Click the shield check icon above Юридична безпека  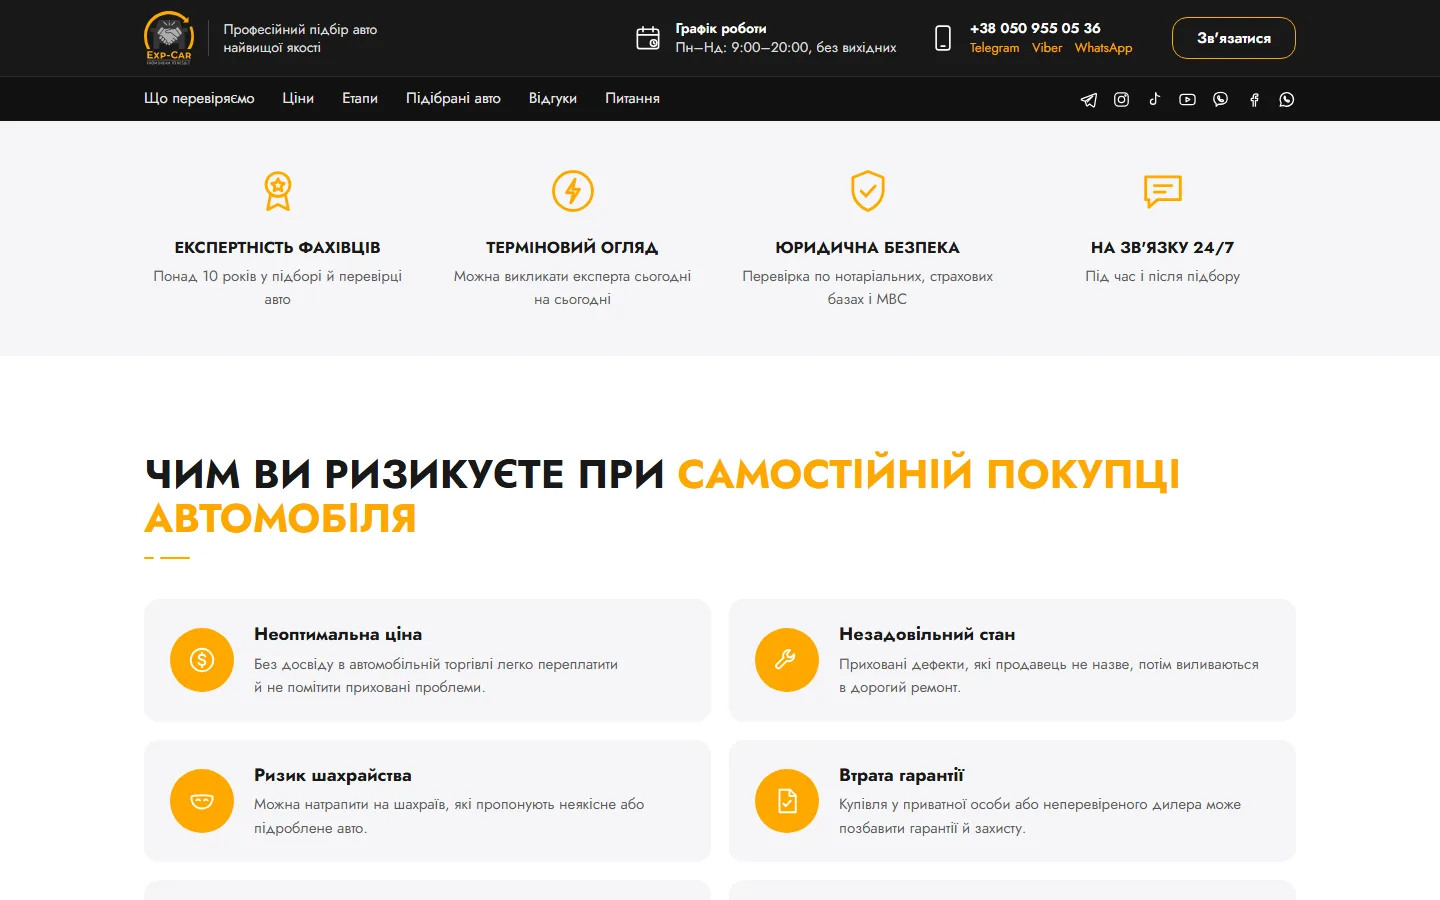pyautogui.click(x=868, y=191)
